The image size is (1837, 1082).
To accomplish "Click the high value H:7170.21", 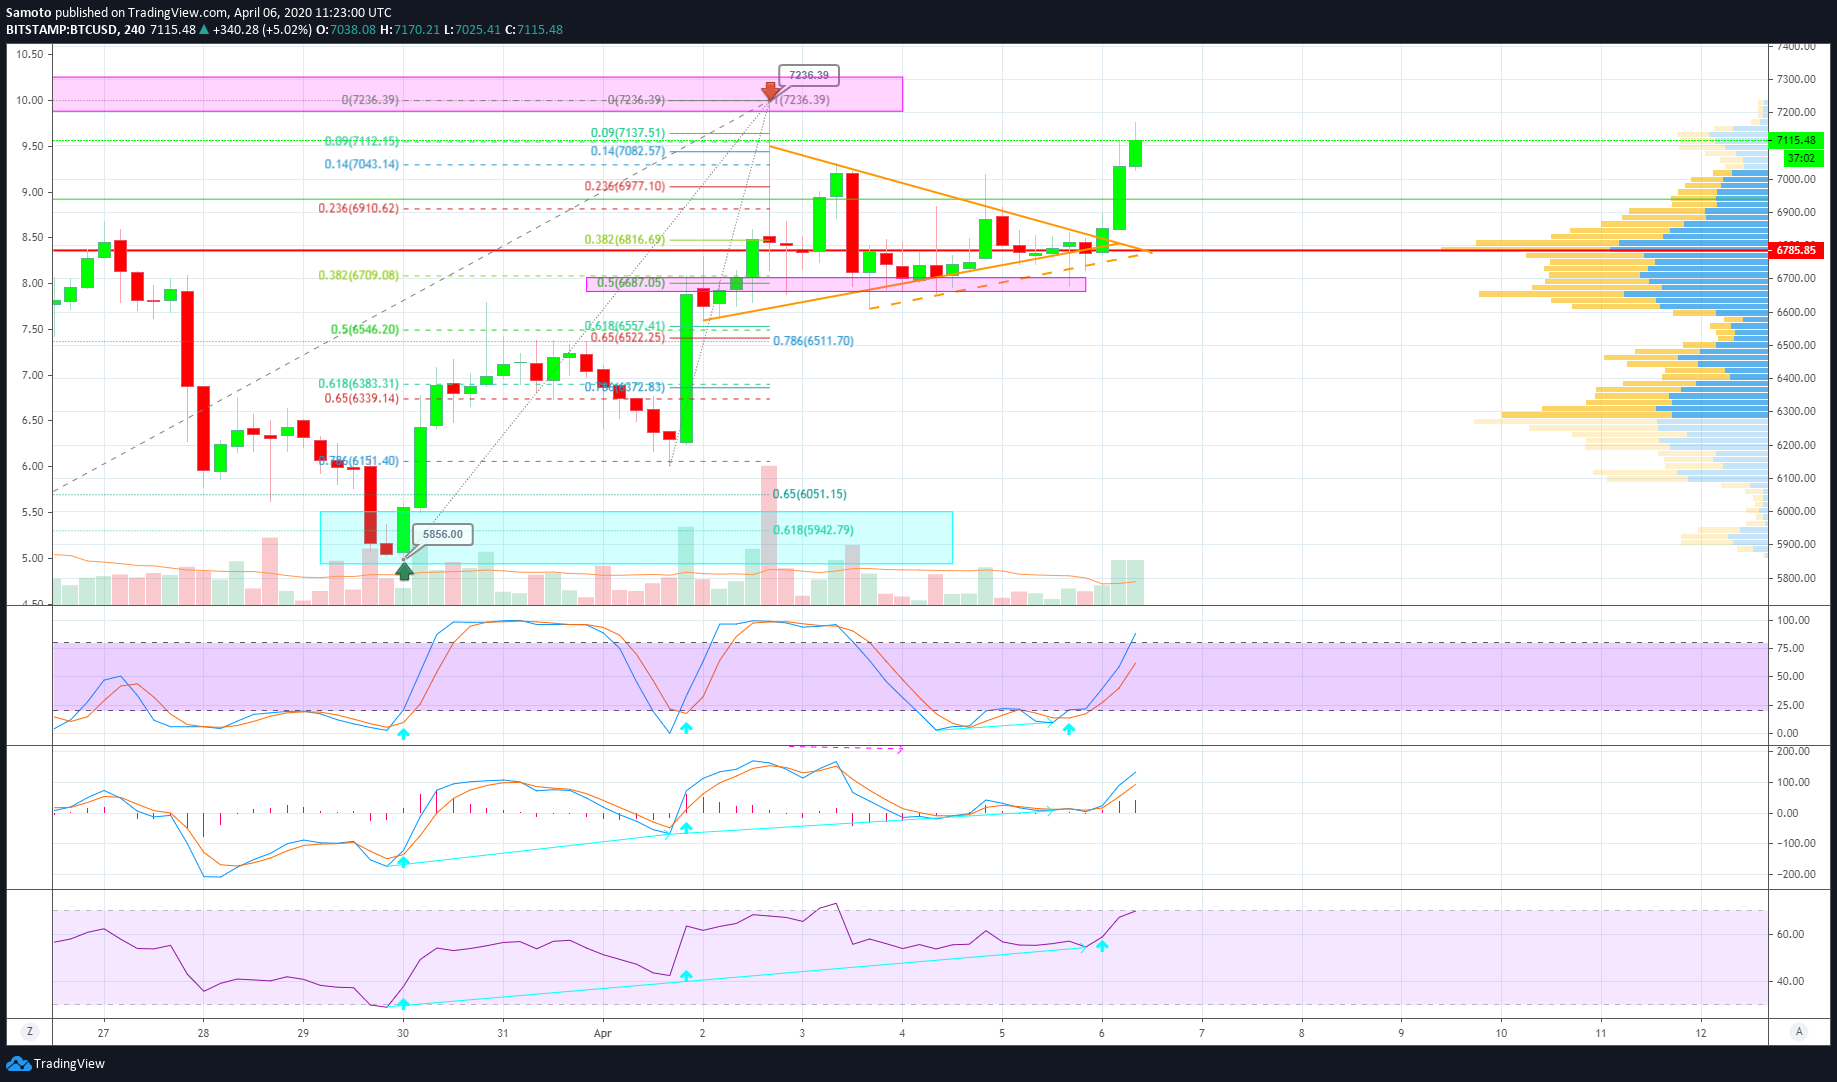I will (410, 30).
